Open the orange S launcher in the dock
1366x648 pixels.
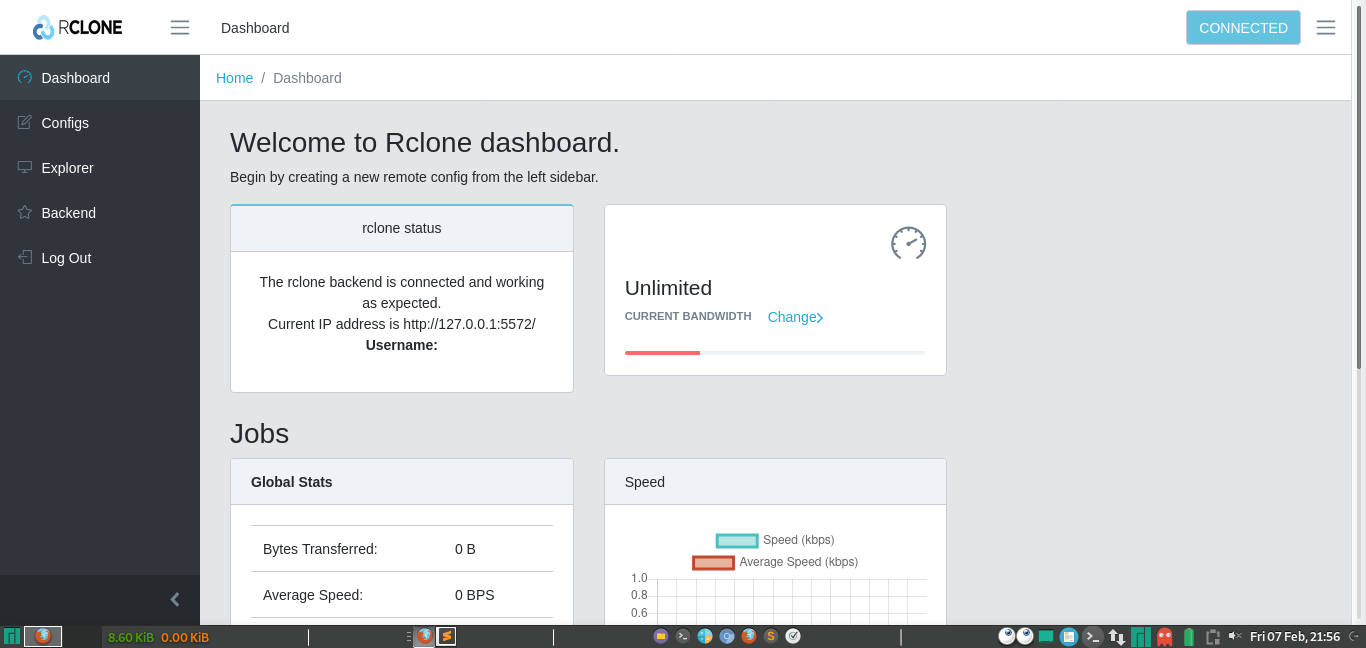coord(771,636)
